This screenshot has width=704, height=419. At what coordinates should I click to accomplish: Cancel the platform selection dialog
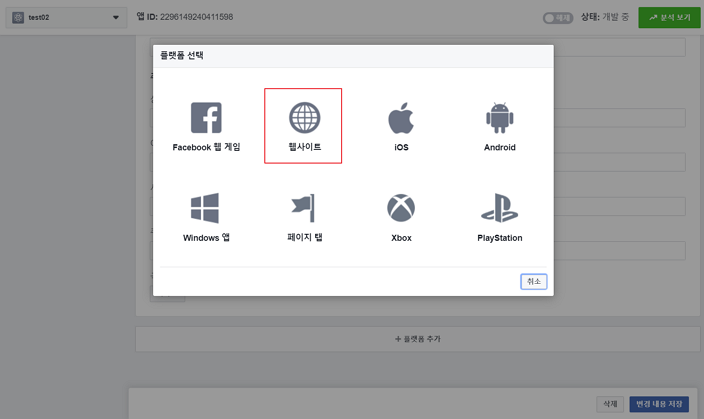coord(533,282)
